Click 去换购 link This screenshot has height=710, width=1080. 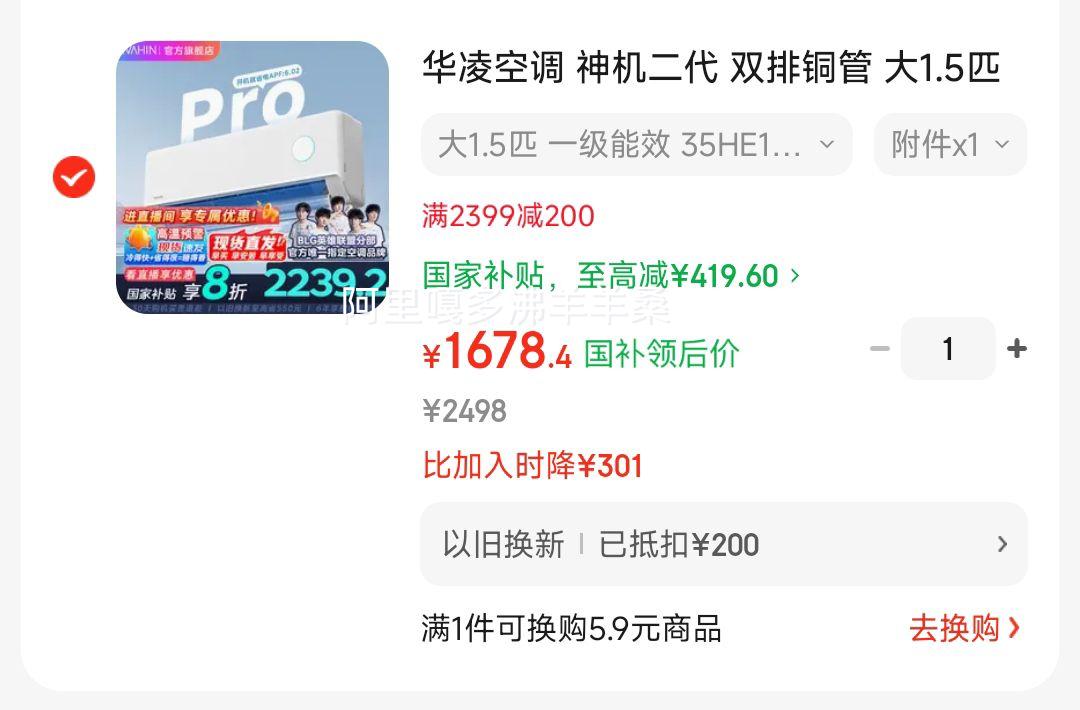[x=955, y=628]
